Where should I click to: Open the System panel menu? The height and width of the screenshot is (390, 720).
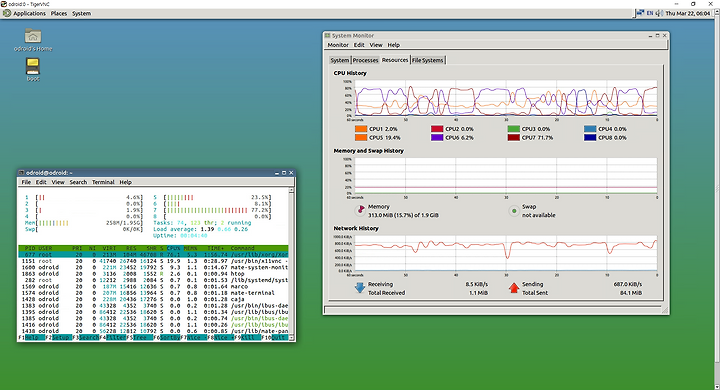coord(81,13)
